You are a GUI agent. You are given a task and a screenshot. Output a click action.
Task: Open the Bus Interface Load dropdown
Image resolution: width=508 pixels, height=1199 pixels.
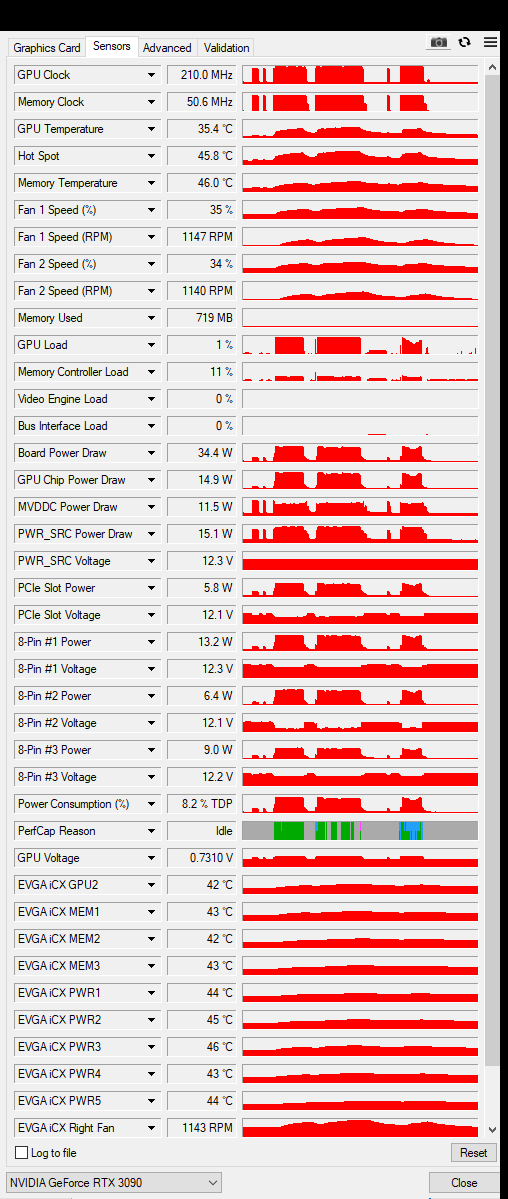pos(151,426)
